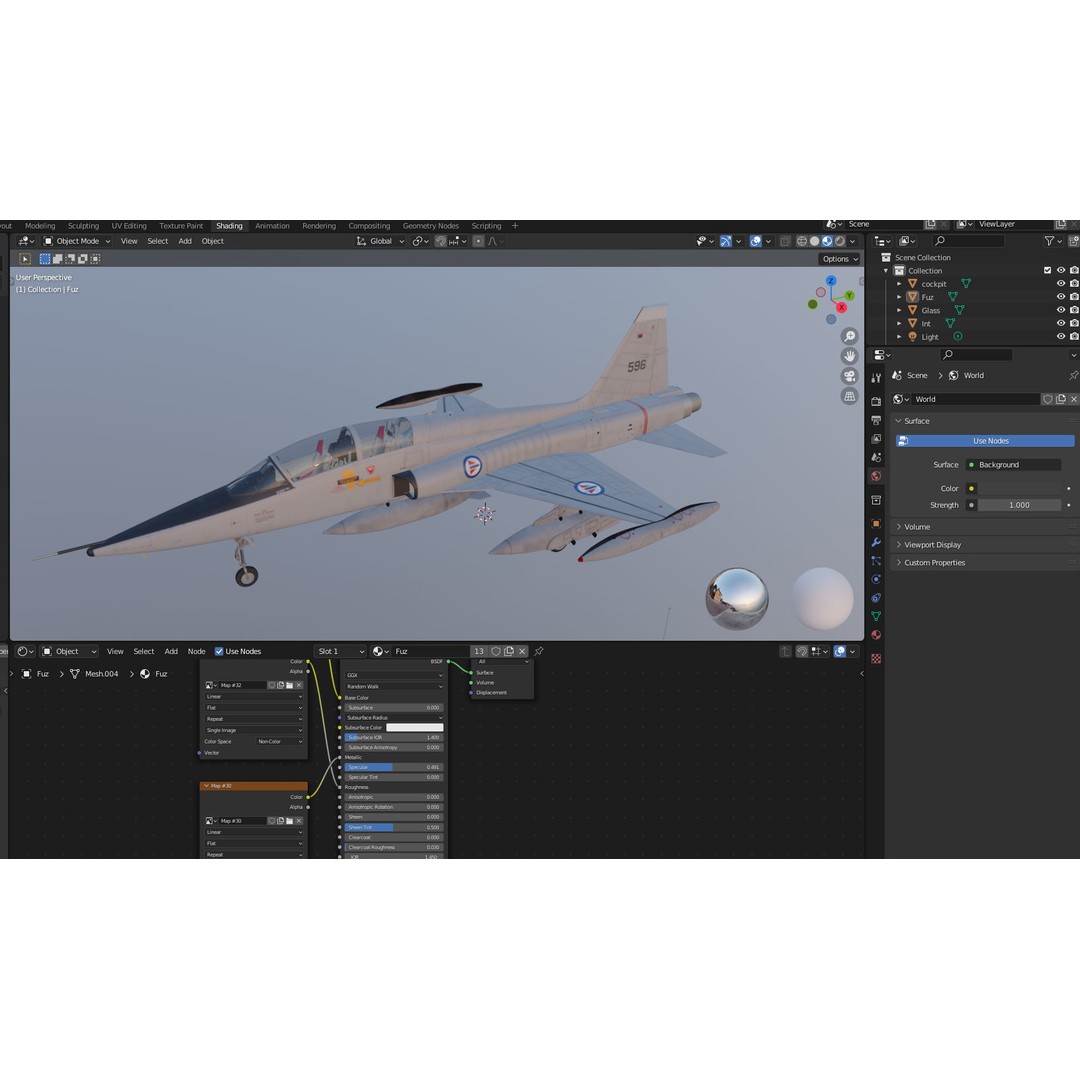Viewport: 1080px width, 1080px height.
Task: Open the Tool properties tab
Action: [876, 378]
